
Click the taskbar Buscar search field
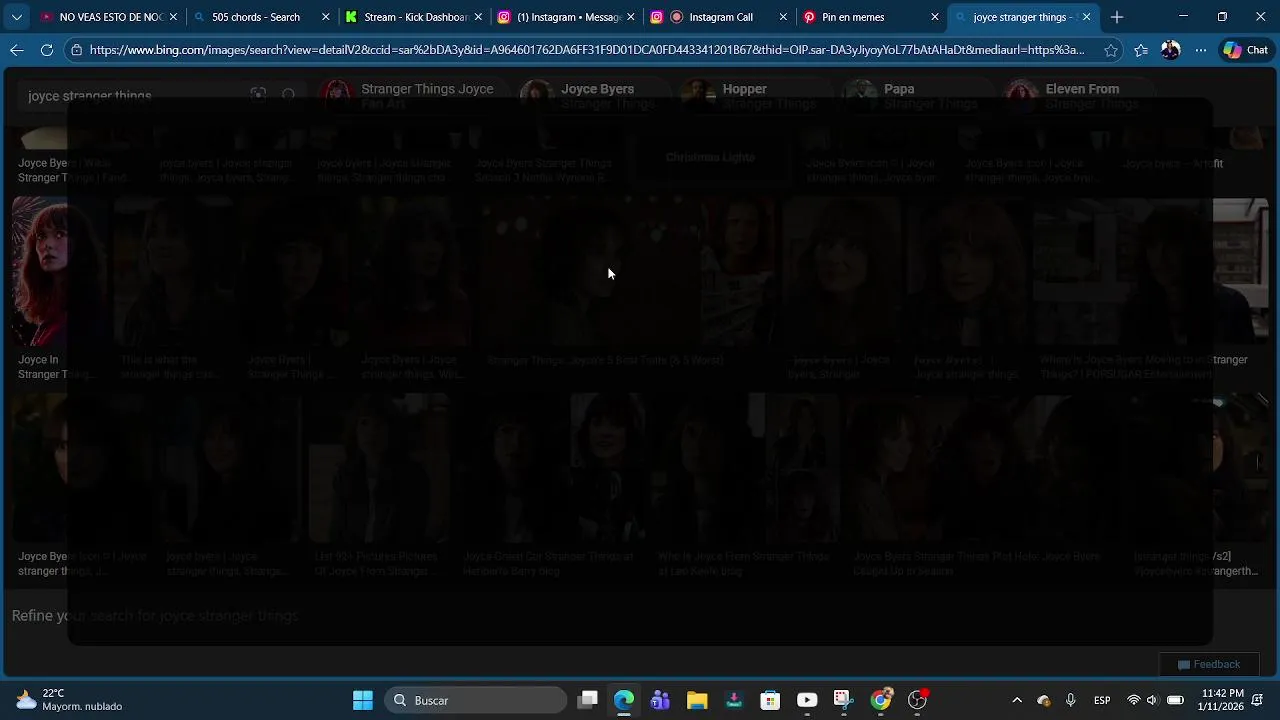[476, 700]
